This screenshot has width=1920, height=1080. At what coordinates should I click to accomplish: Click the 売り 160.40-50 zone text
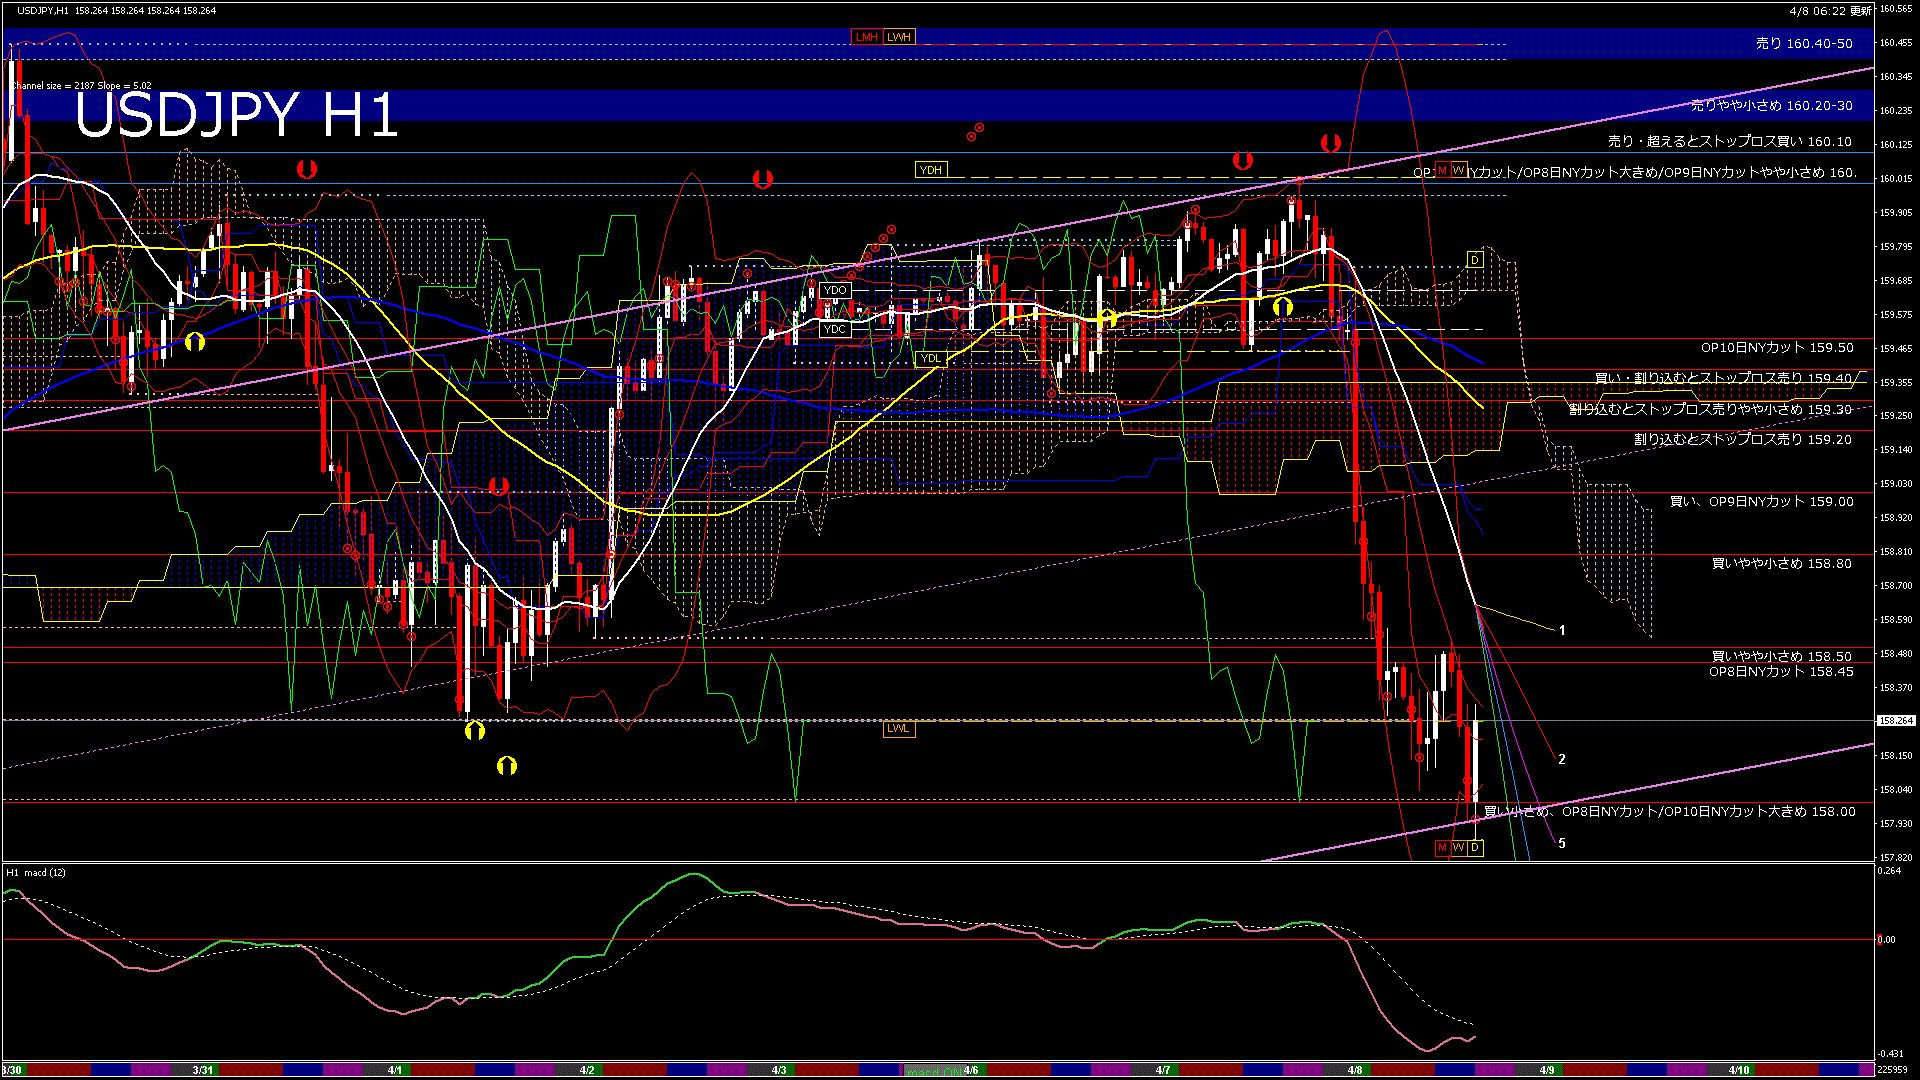coord(1804,44)
